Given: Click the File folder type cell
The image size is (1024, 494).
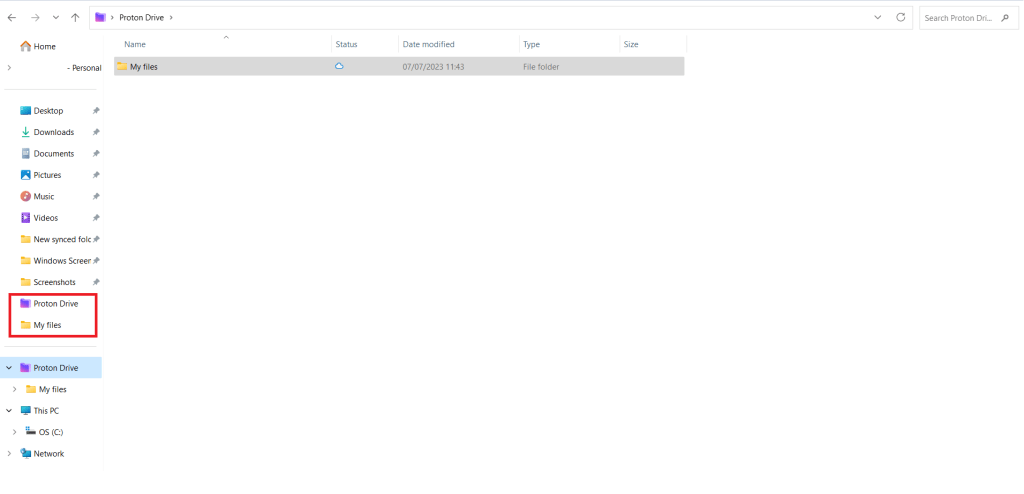Looking at the screenshot, I should 541,67.
